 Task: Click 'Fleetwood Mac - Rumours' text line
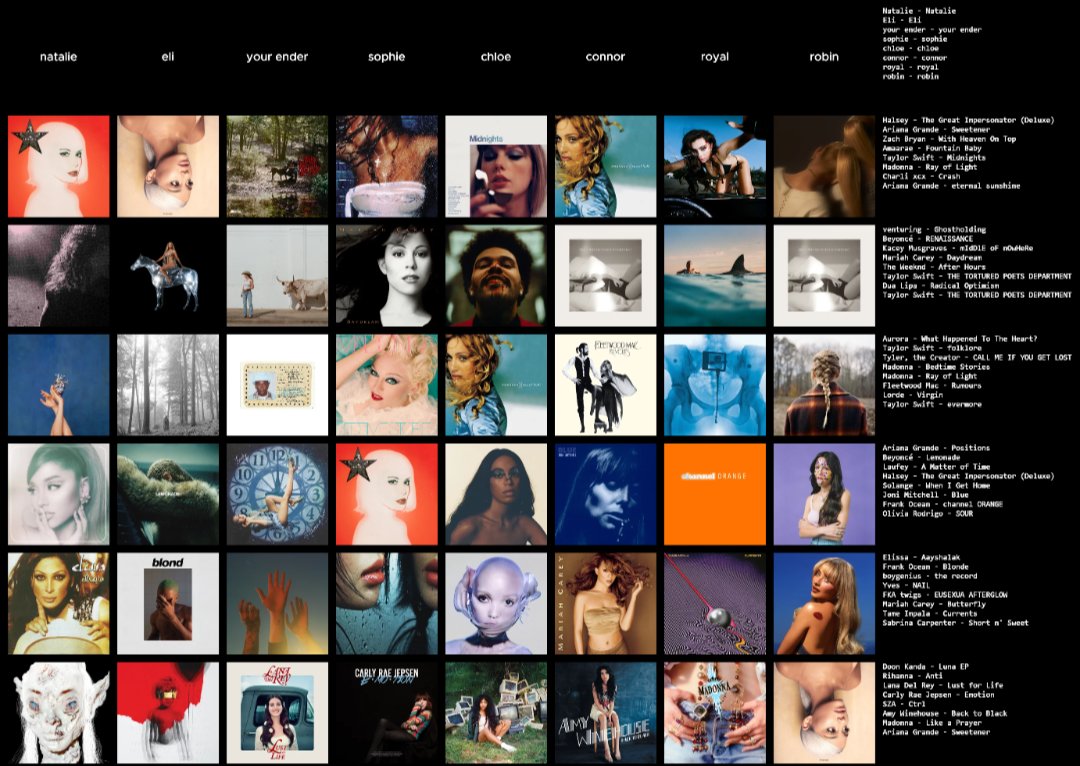pyautogui.click(x=932, y=386)
